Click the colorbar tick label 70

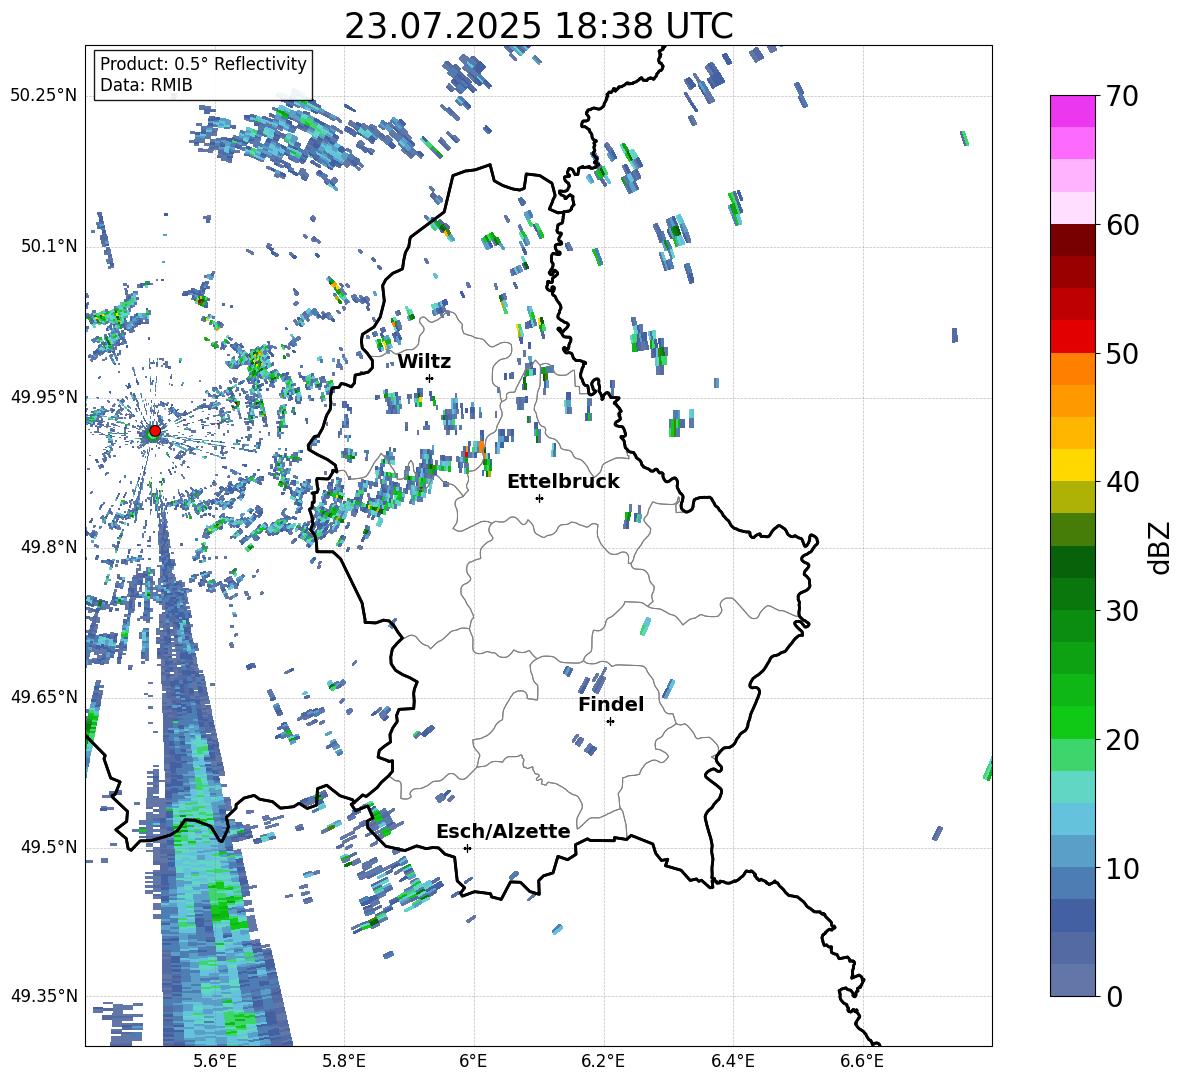1123,97
